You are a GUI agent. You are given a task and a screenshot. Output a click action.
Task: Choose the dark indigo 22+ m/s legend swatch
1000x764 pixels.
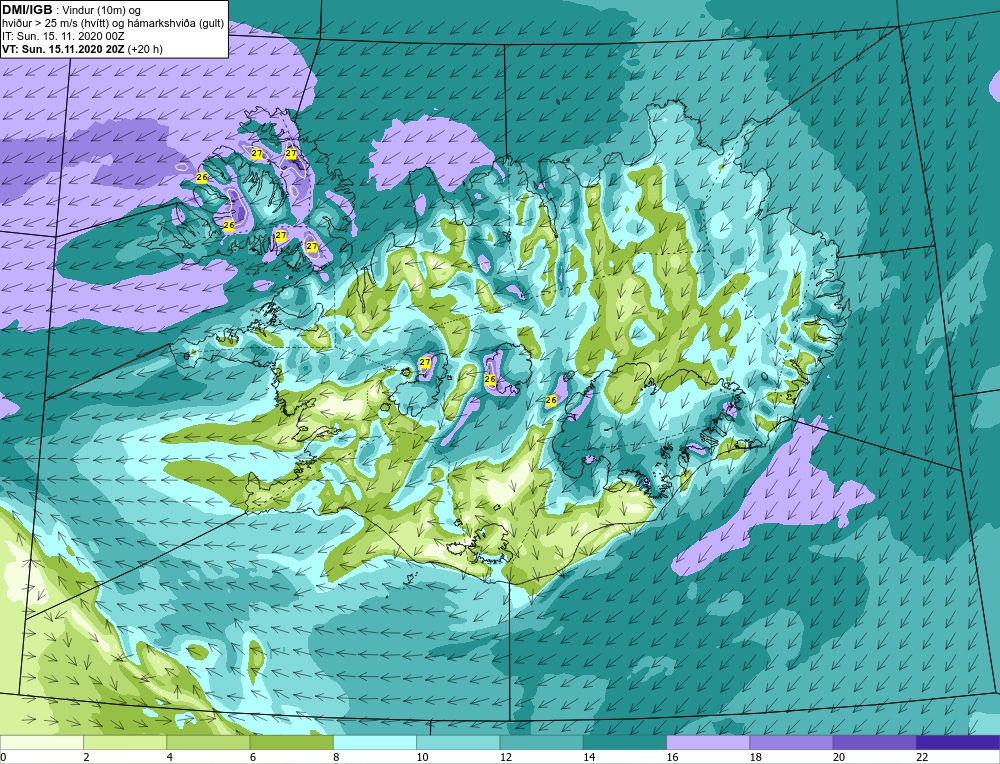click(x=958, y=742)
